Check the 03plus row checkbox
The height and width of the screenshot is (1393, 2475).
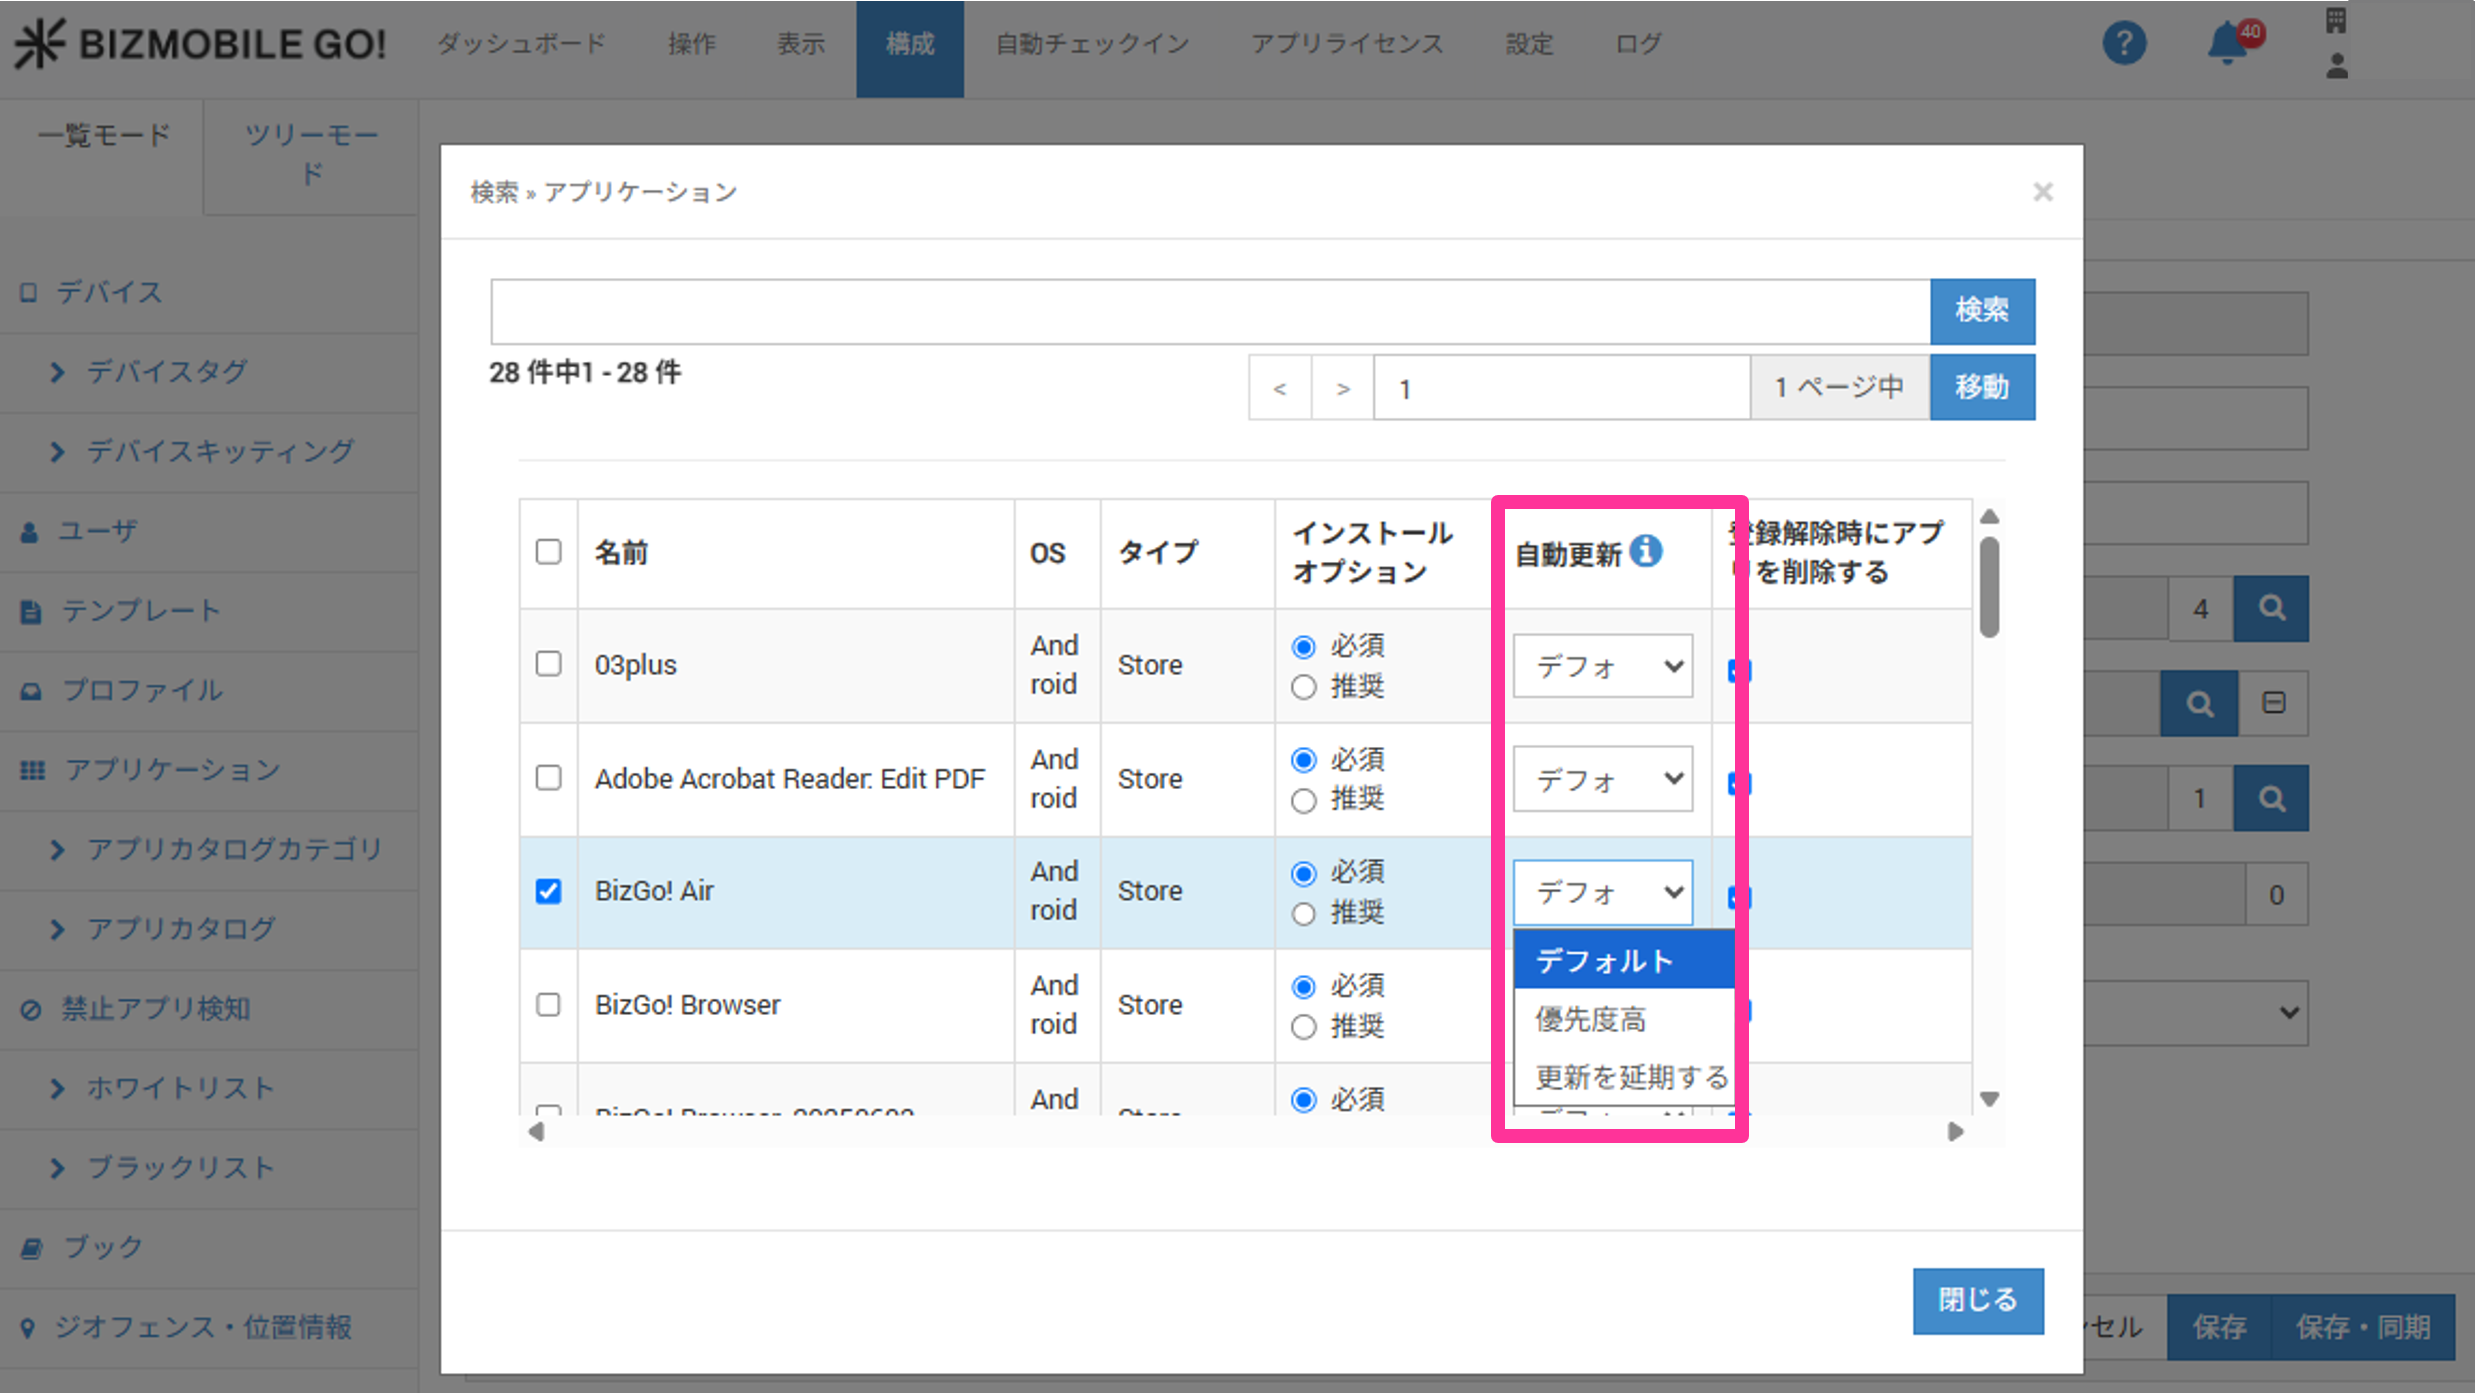548,664
